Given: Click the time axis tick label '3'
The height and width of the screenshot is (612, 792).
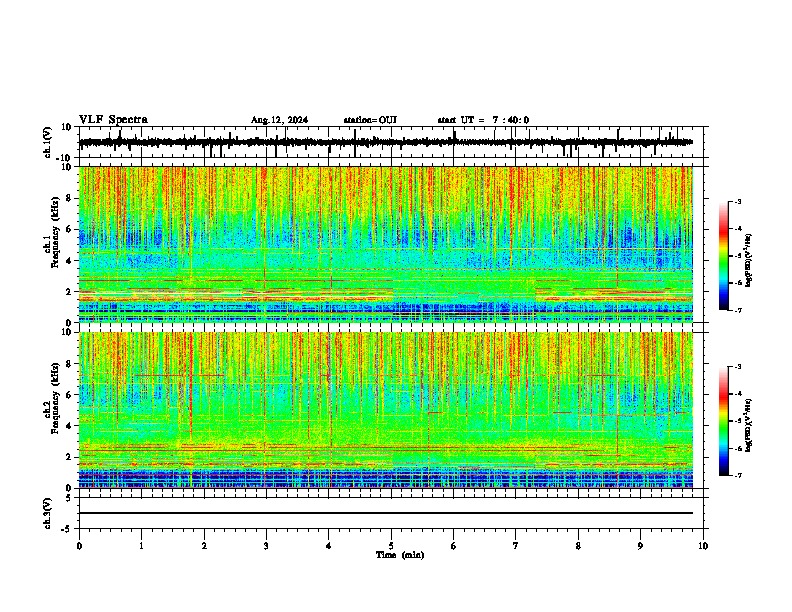Looking at the screenshot, I should tap(266, 546).
